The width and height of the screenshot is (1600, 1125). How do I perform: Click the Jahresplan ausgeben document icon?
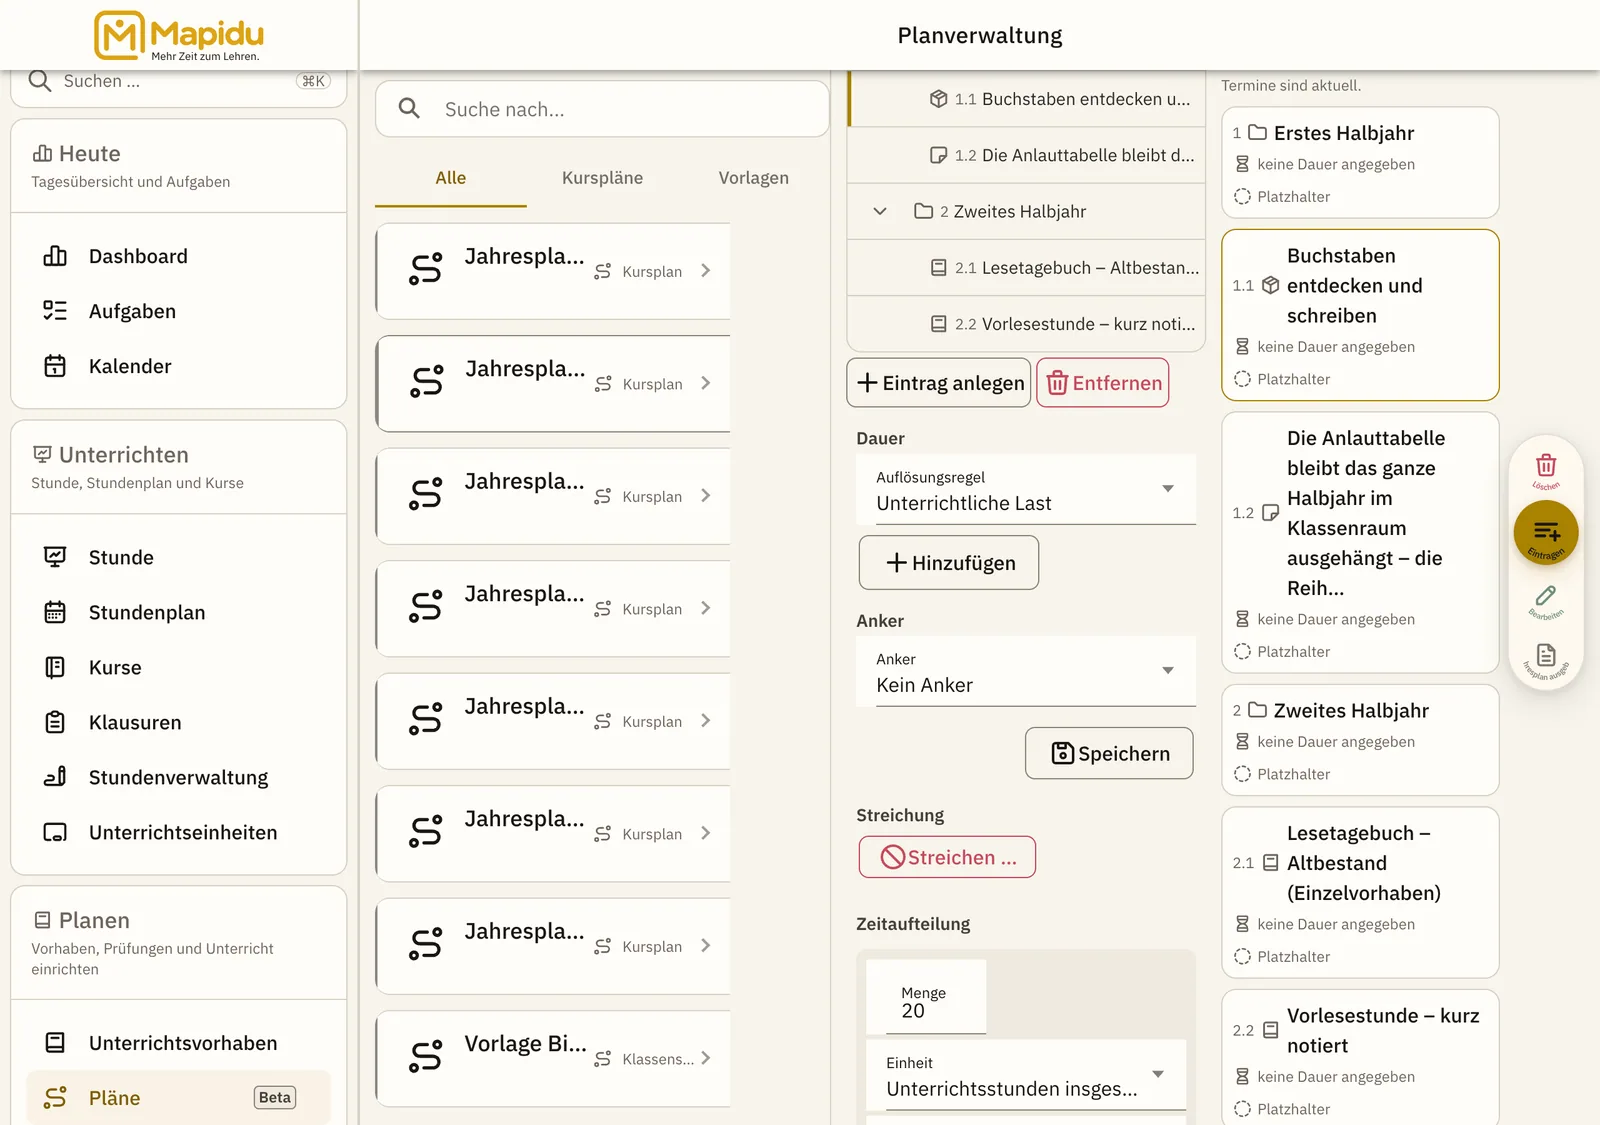(x=1546, y=657)
